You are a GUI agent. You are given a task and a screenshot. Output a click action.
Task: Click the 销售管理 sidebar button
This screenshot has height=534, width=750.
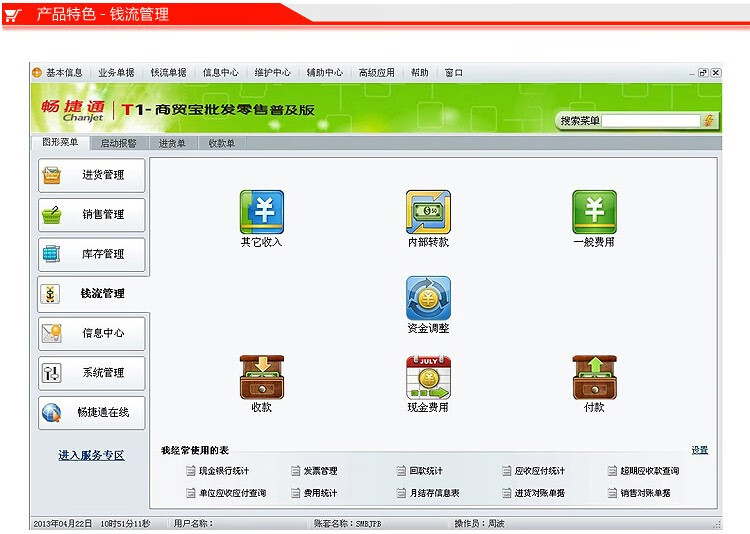coord(91,215)
